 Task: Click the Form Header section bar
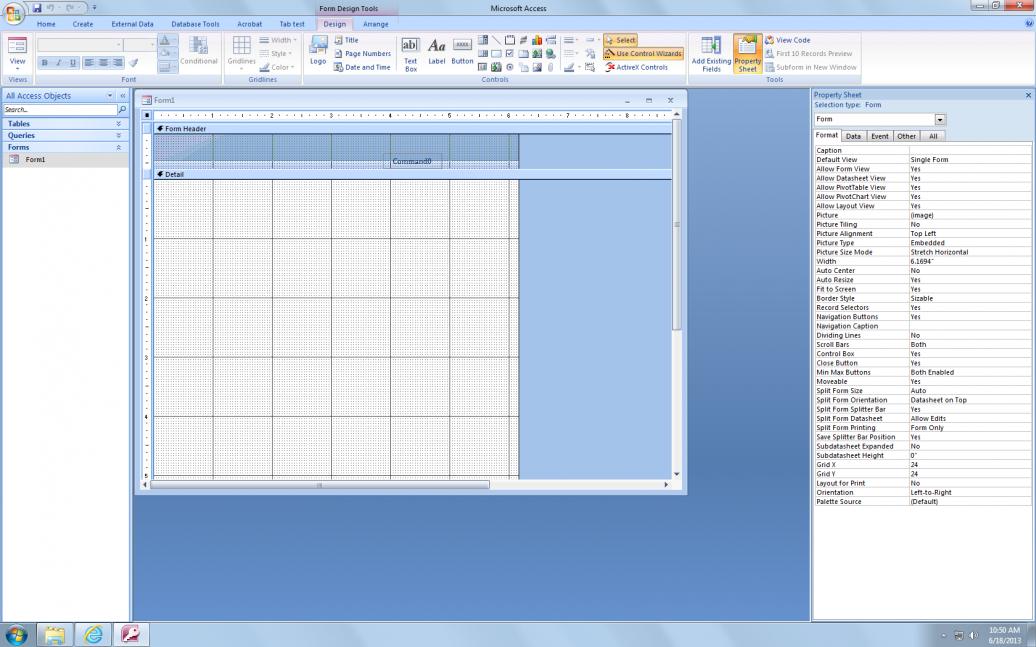(412, 129)
